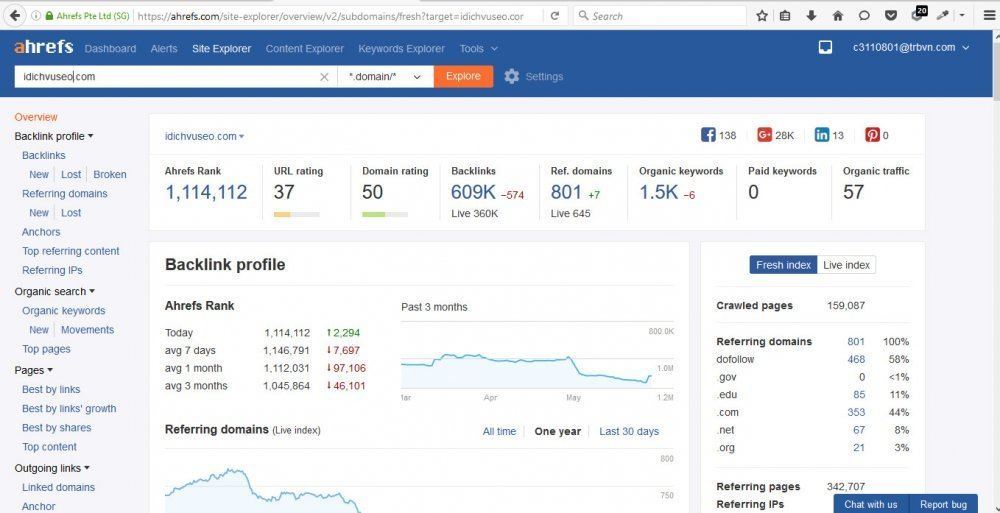
Task: Open the Ahrefs notifications inbox icon
Action: pyautogui.click(x=825, y=47)
